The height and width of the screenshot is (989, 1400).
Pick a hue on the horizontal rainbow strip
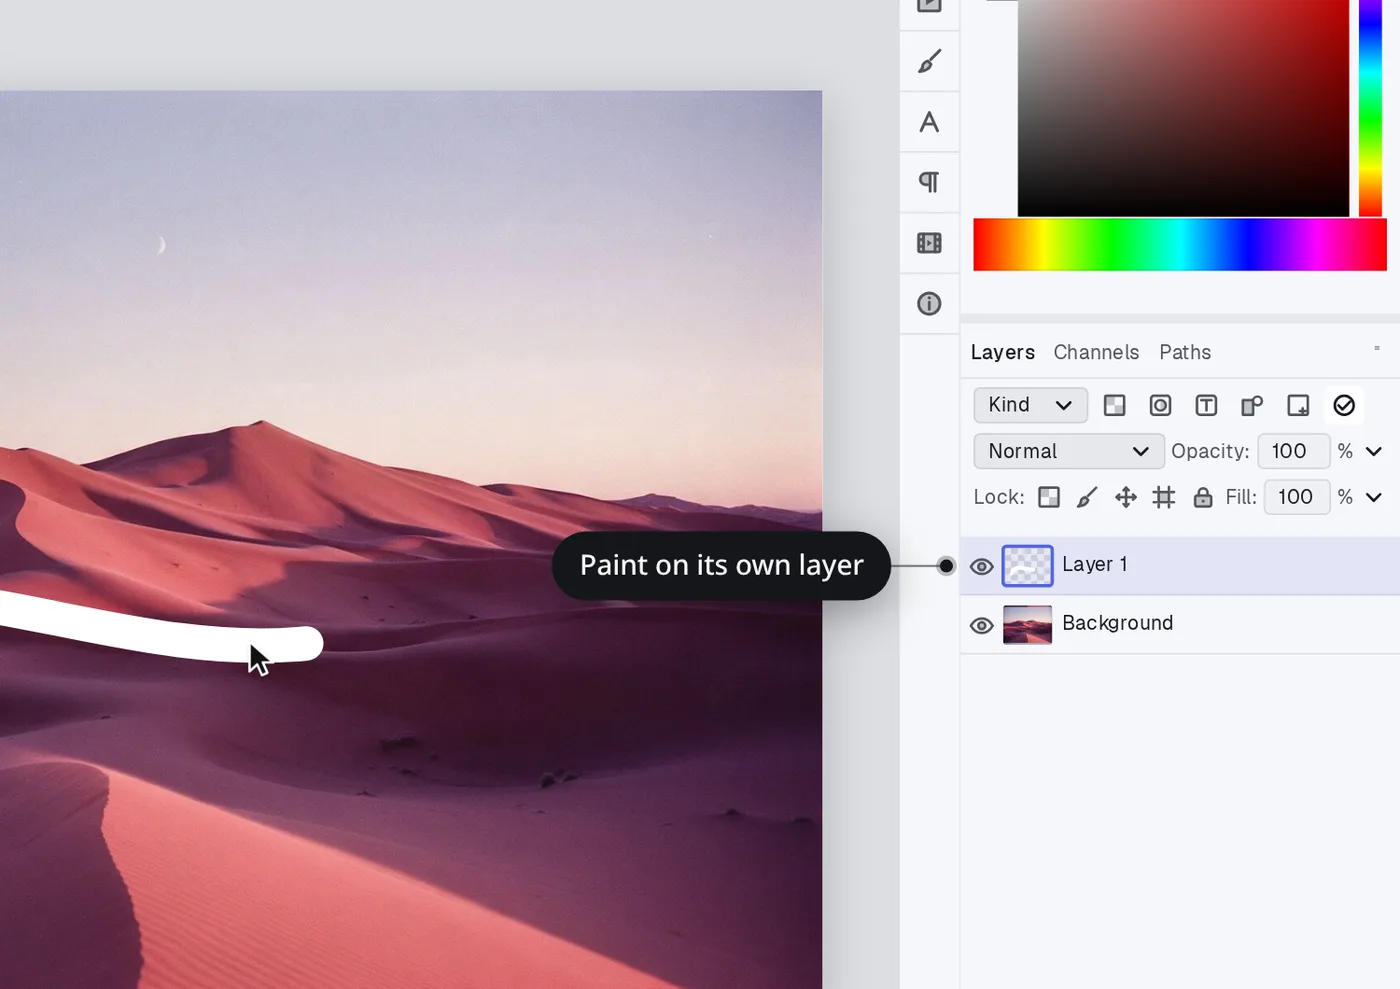pos(1180,245)
